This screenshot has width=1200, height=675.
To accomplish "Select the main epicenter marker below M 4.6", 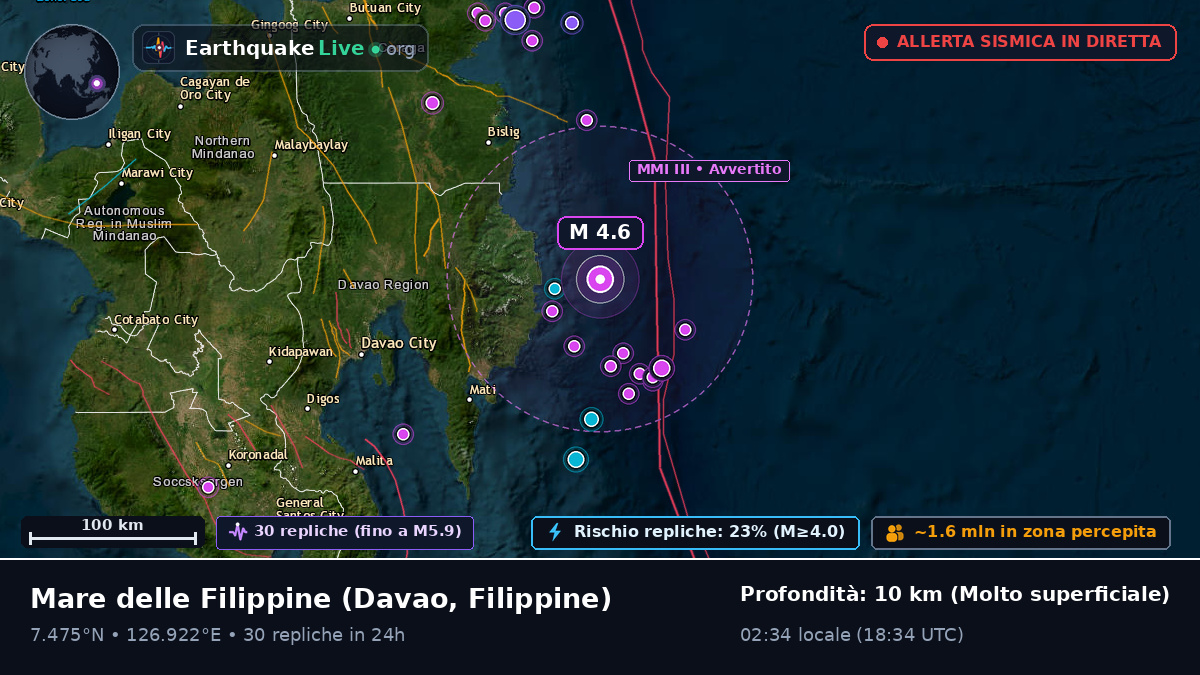I will click(600, 279).
